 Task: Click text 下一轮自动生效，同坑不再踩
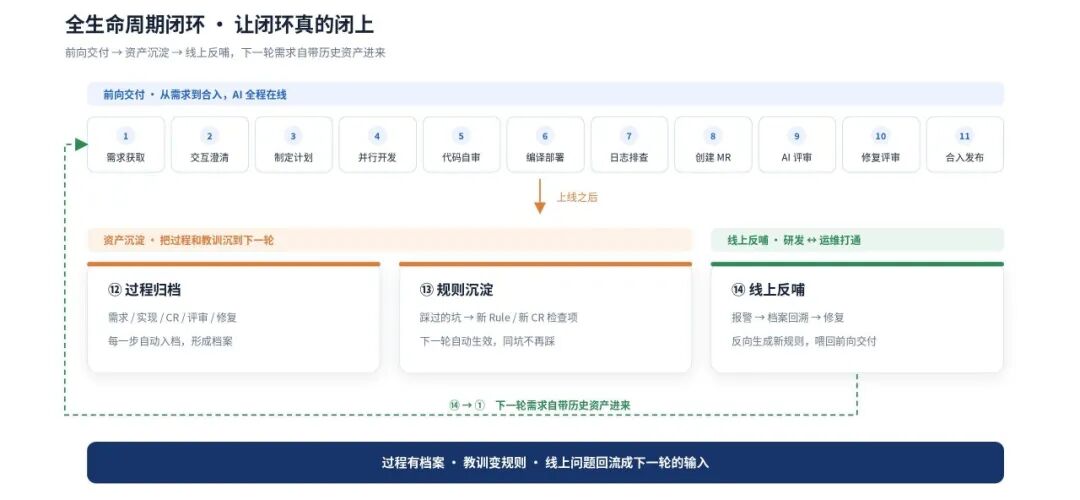pyautogui.click(x=487, y=341)
